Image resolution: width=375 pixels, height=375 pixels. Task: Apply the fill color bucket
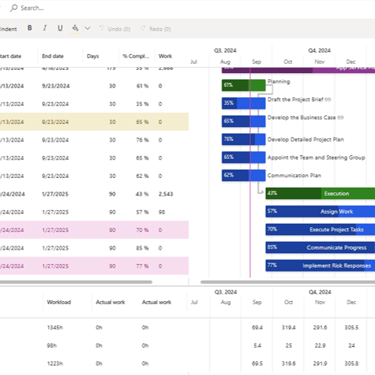[75, 28]
